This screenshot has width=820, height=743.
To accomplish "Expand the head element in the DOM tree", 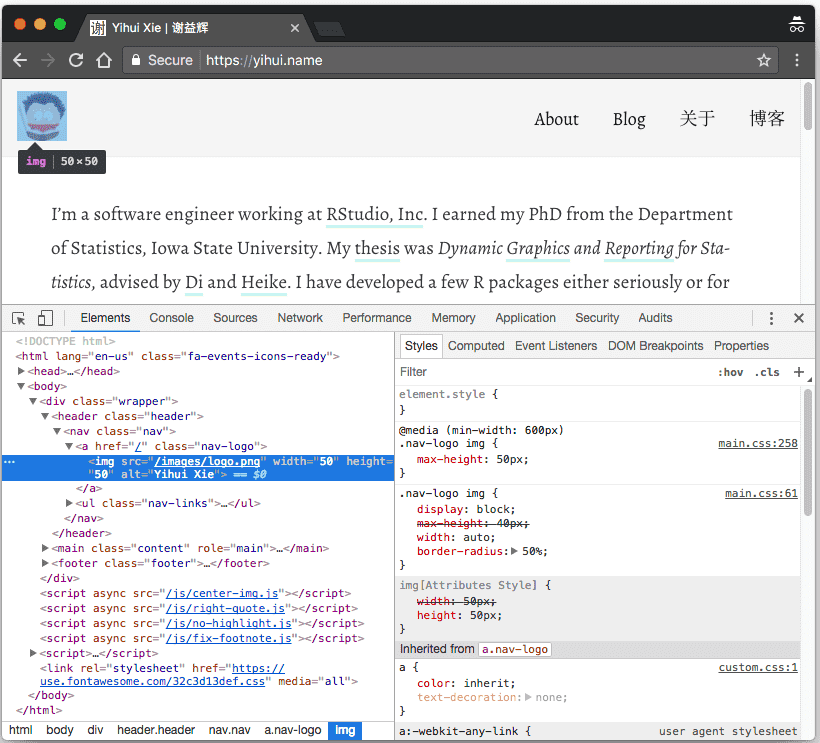I will point(20,371).
